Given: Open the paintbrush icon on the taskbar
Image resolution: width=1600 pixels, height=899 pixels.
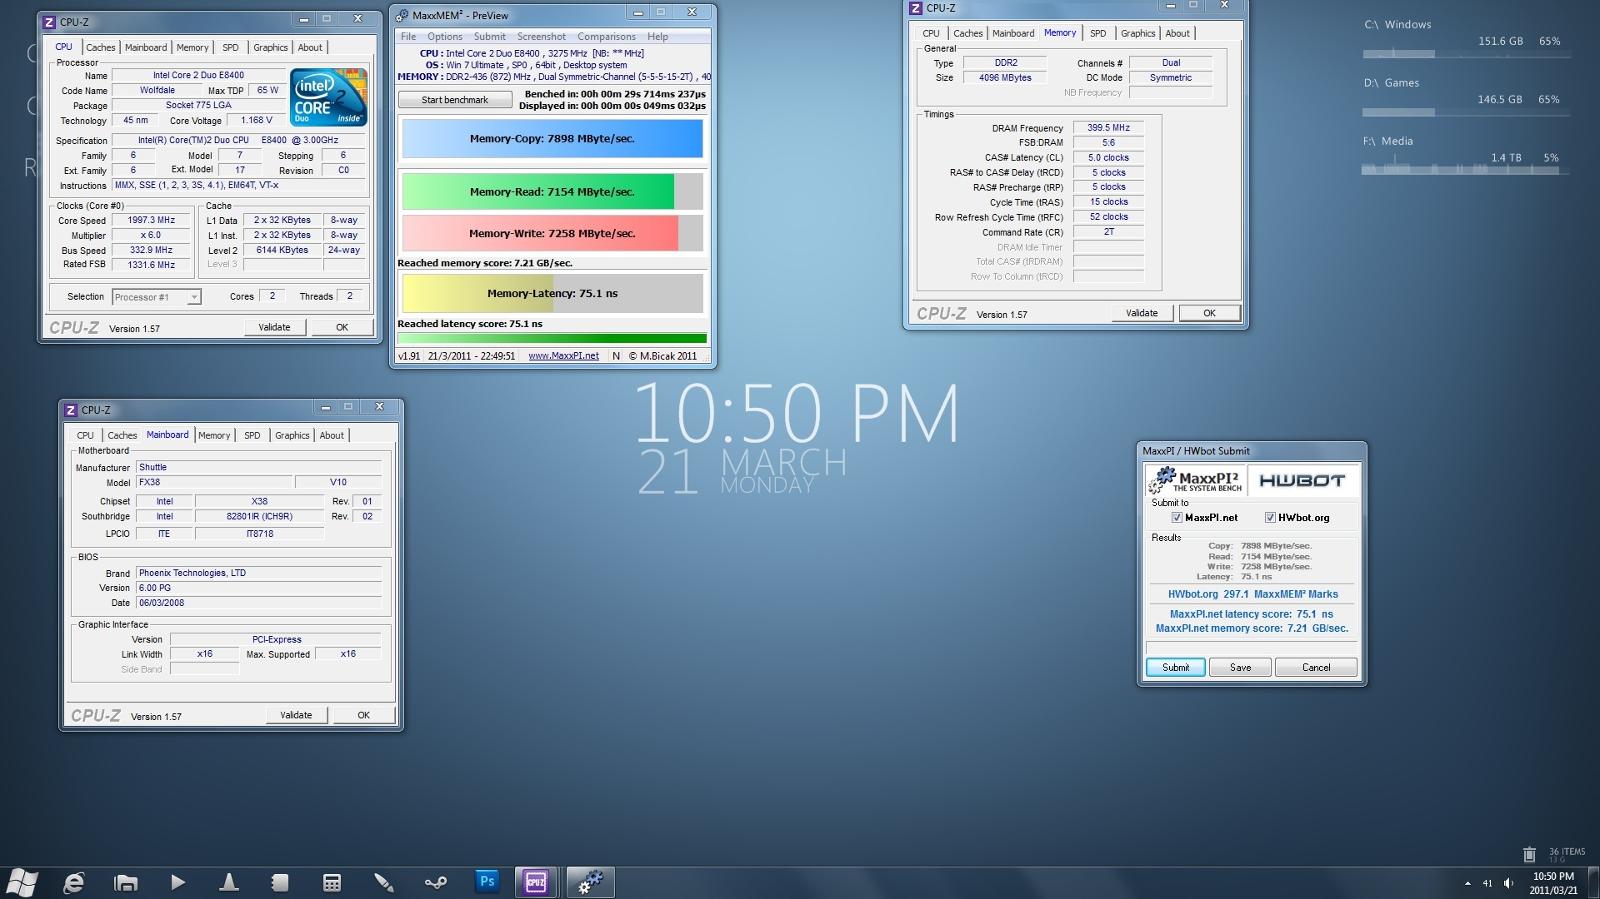Looking at the screenshot, I should click(384, 882).
